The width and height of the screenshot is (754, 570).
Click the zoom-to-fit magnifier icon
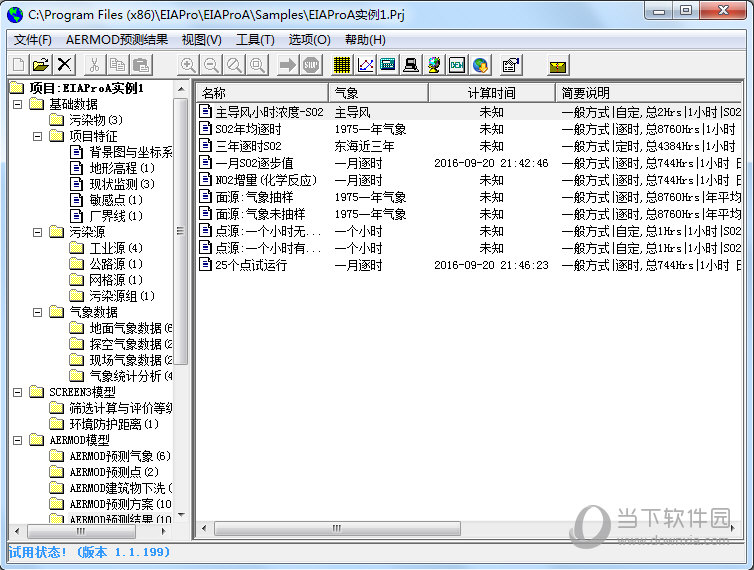click(257, 65)
